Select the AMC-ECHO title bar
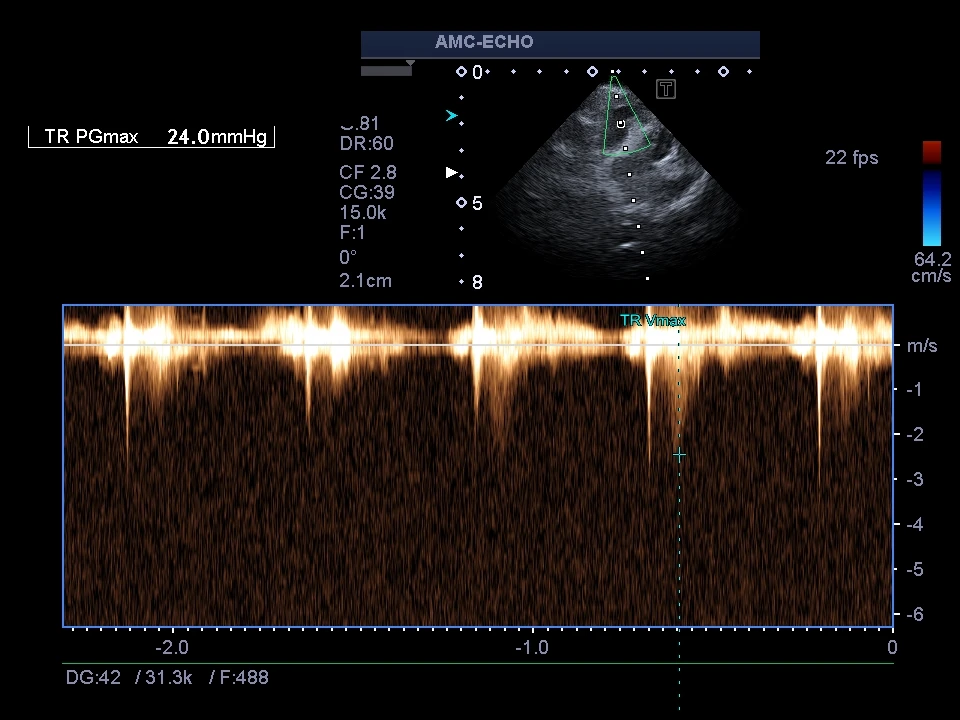Screen dimensions: 960x720 [x=560, y=44]
